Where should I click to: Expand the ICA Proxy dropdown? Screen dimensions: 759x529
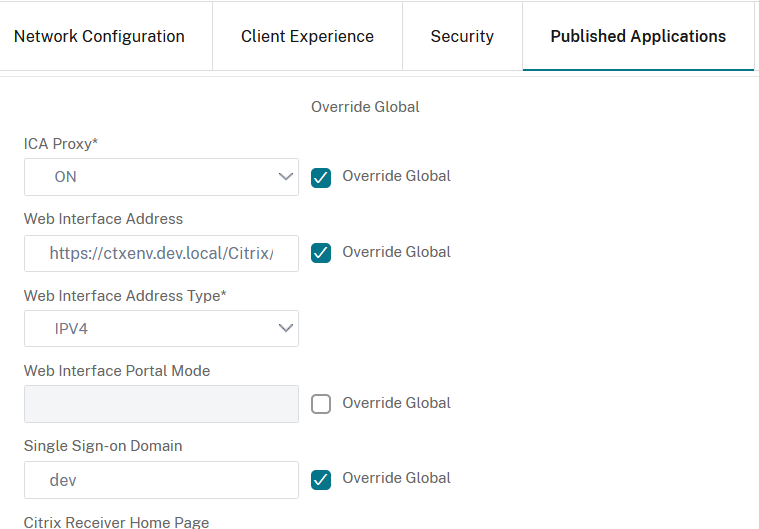pos(161,177)
